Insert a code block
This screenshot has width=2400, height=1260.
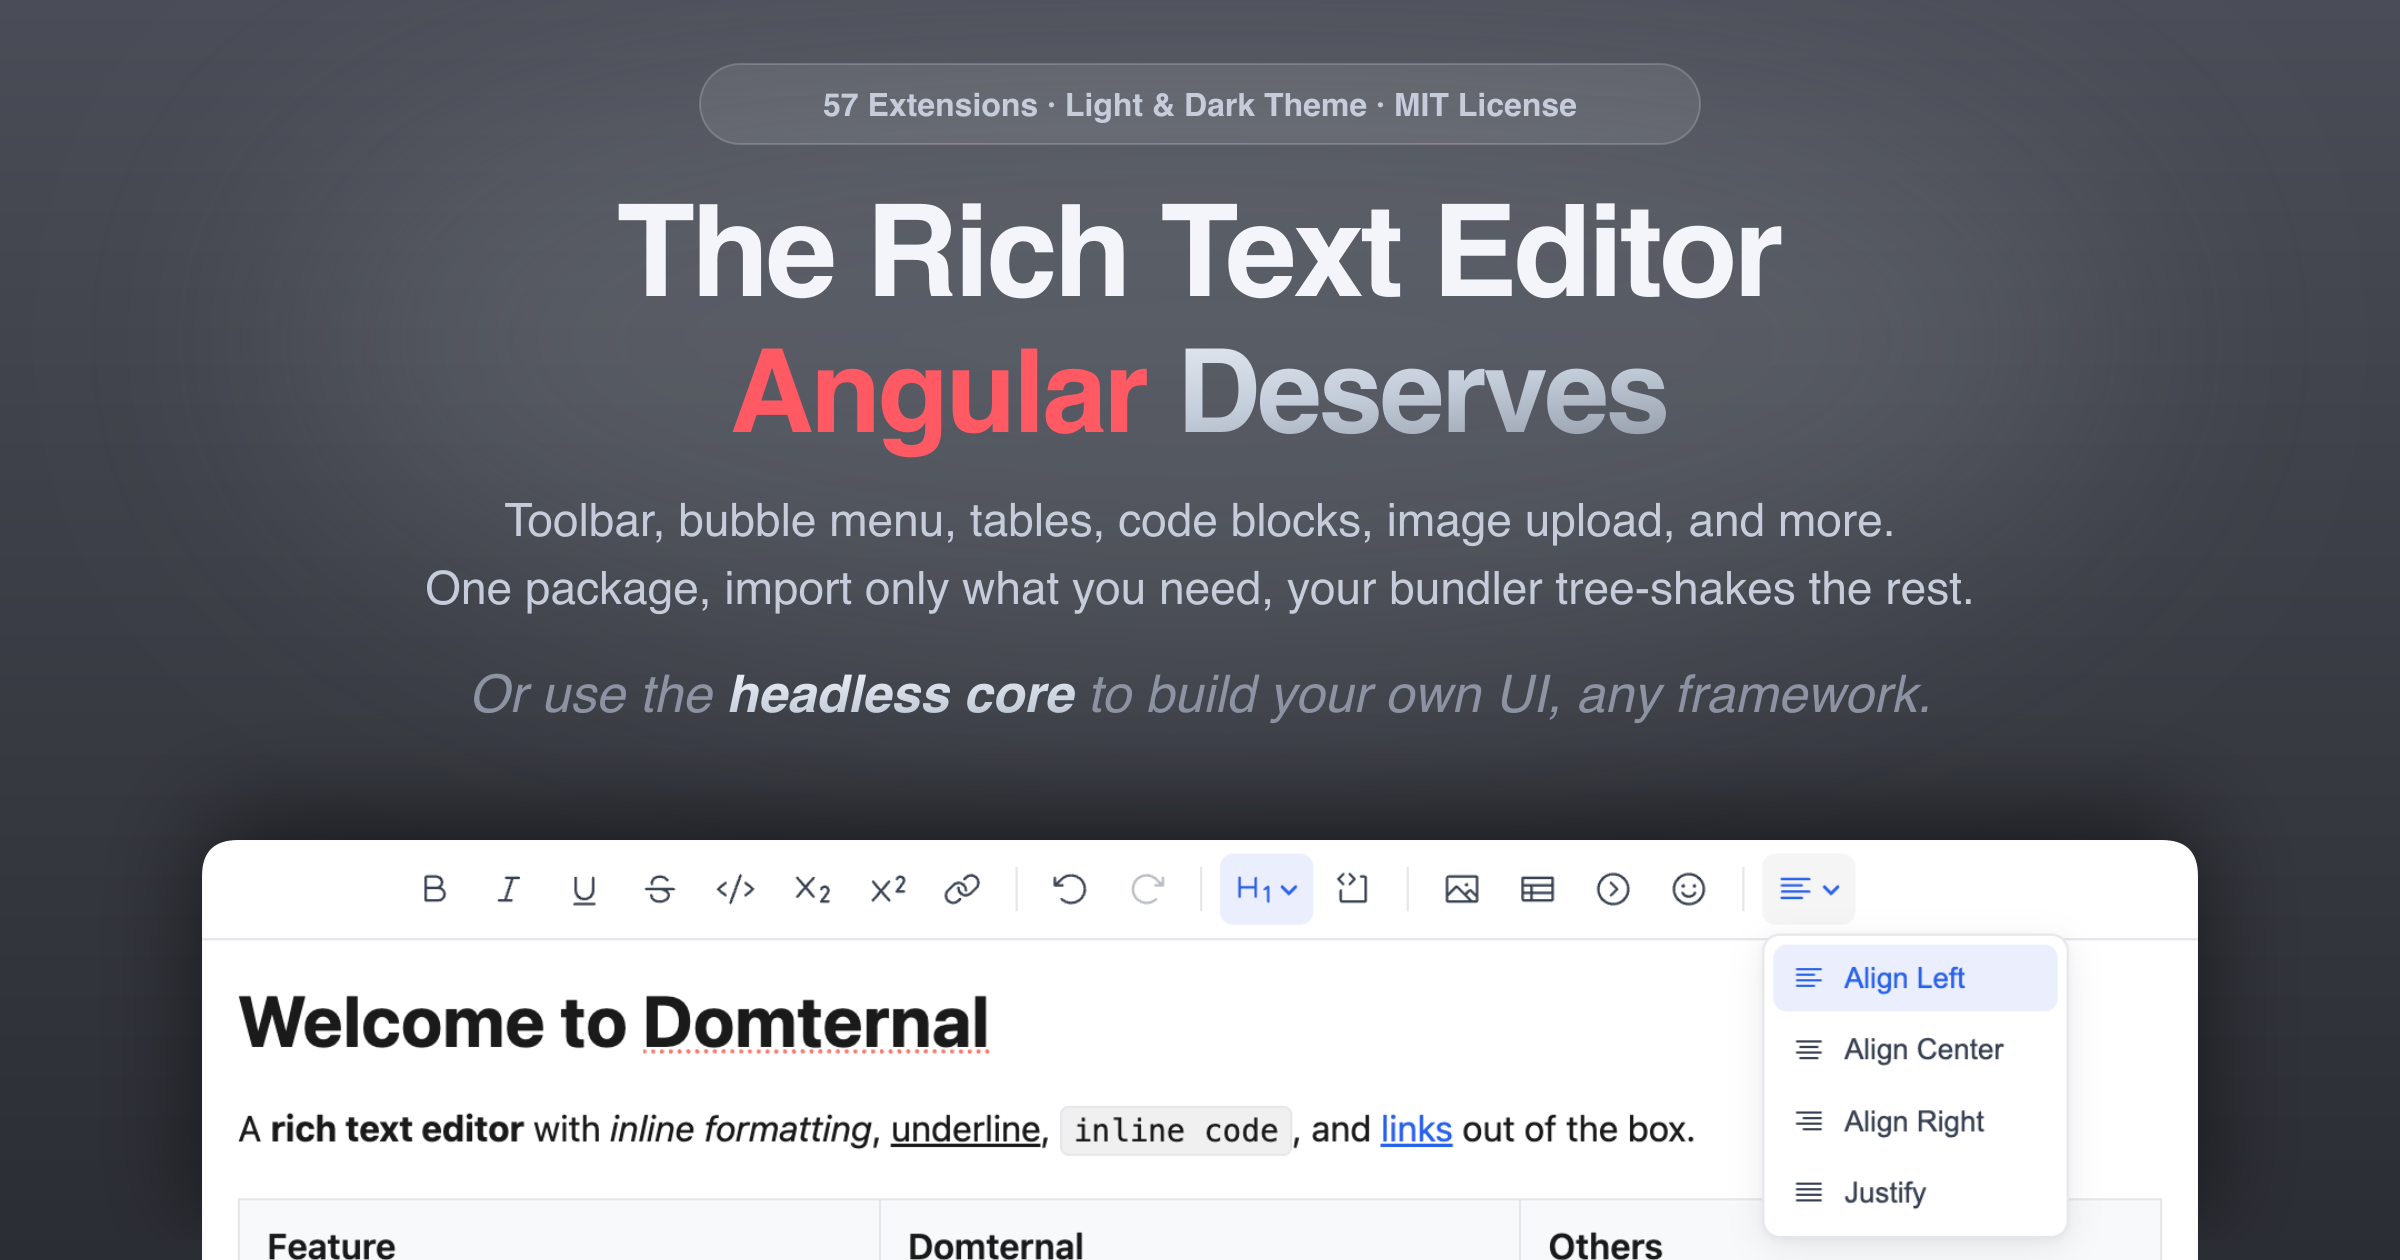tap(1352, 889)
